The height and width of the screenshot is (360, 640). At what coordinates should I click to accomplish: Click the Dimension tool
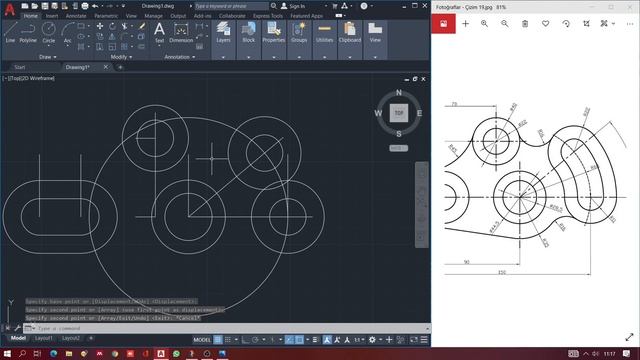[181, 32]
